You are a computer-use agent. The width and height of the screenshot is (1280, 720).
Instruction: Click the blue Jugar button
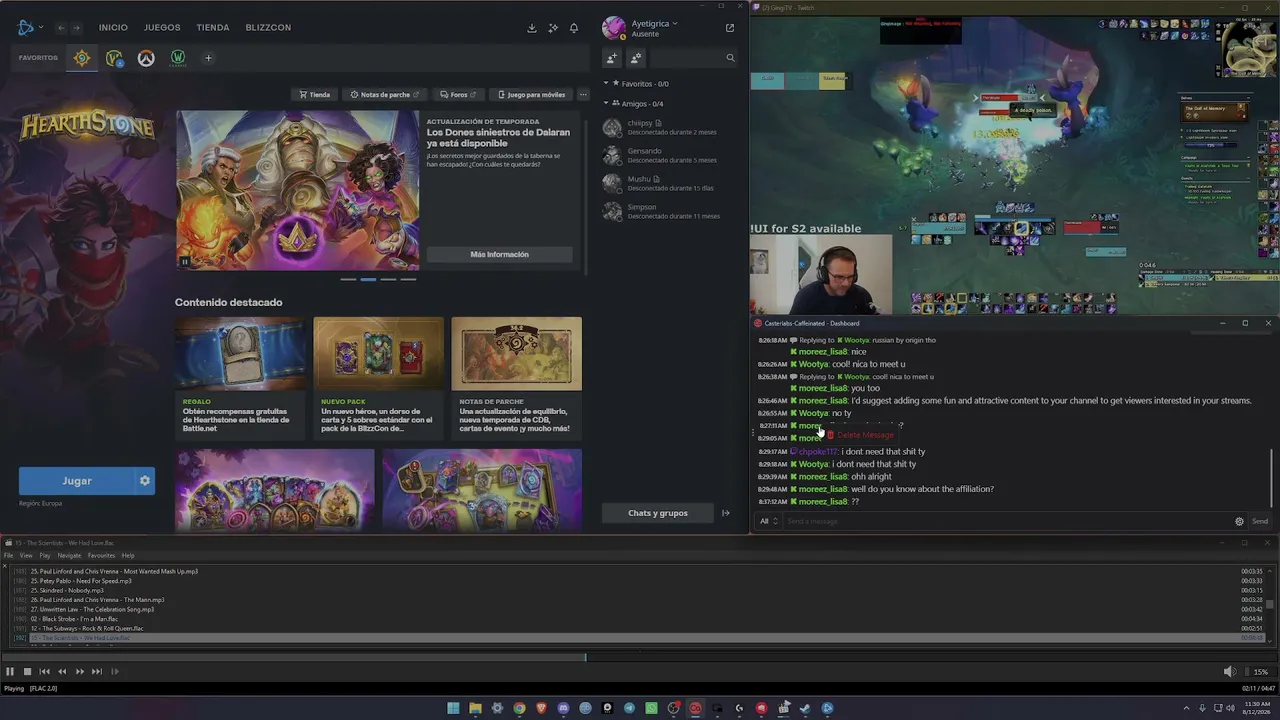77,481
